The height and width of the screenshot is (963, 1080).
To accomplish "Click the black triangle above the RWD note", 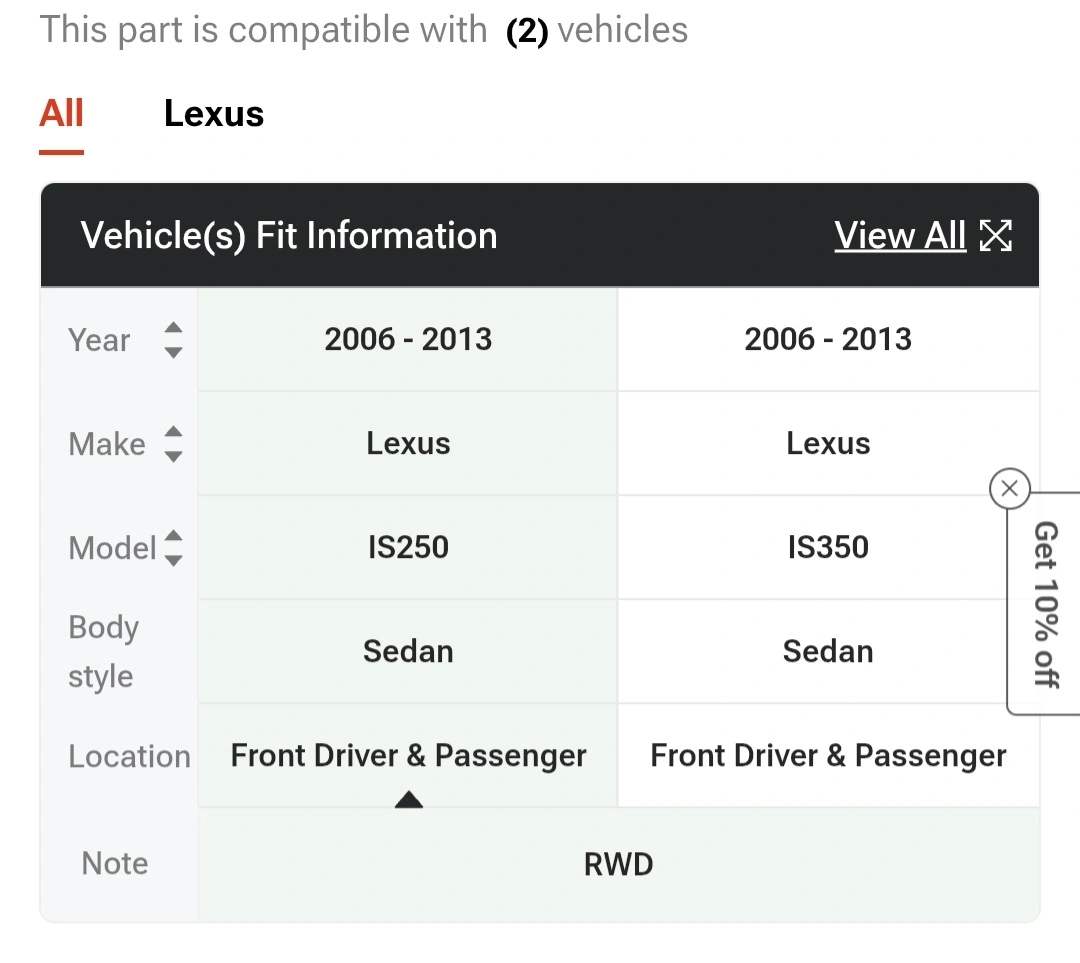I will click(408, 799).
